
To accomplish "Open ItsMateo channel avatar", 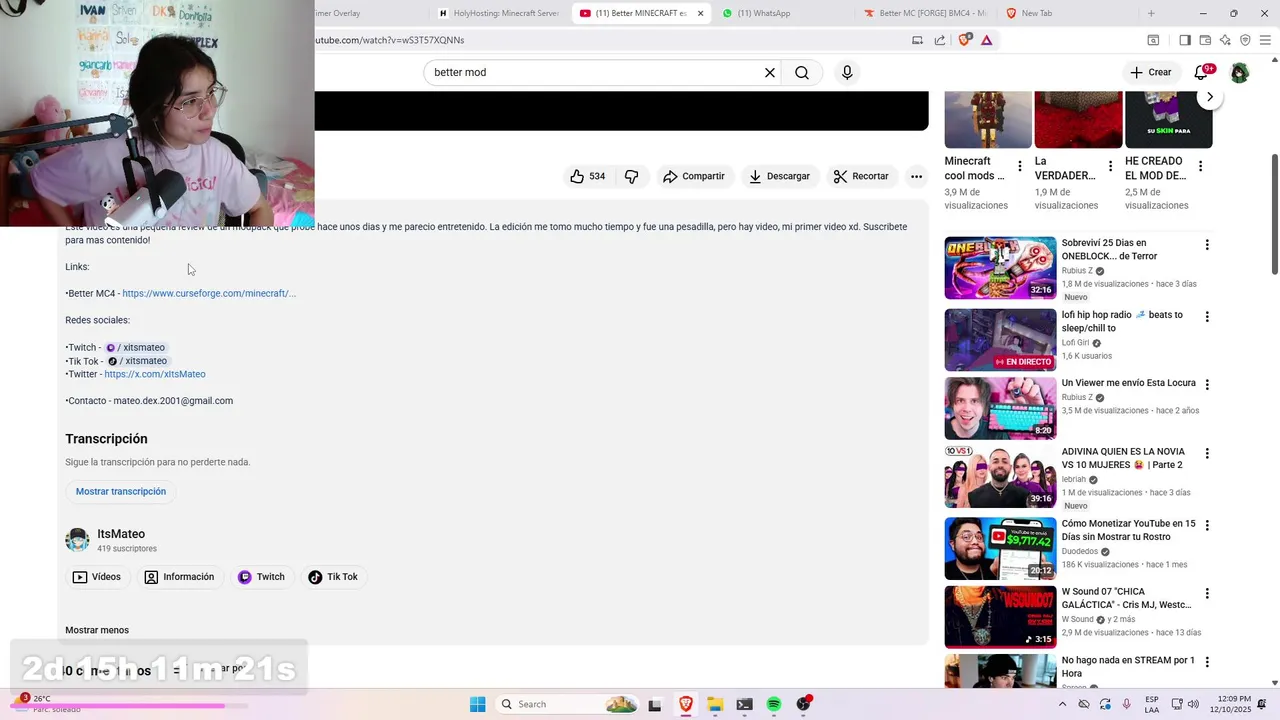I will (77, 540).
